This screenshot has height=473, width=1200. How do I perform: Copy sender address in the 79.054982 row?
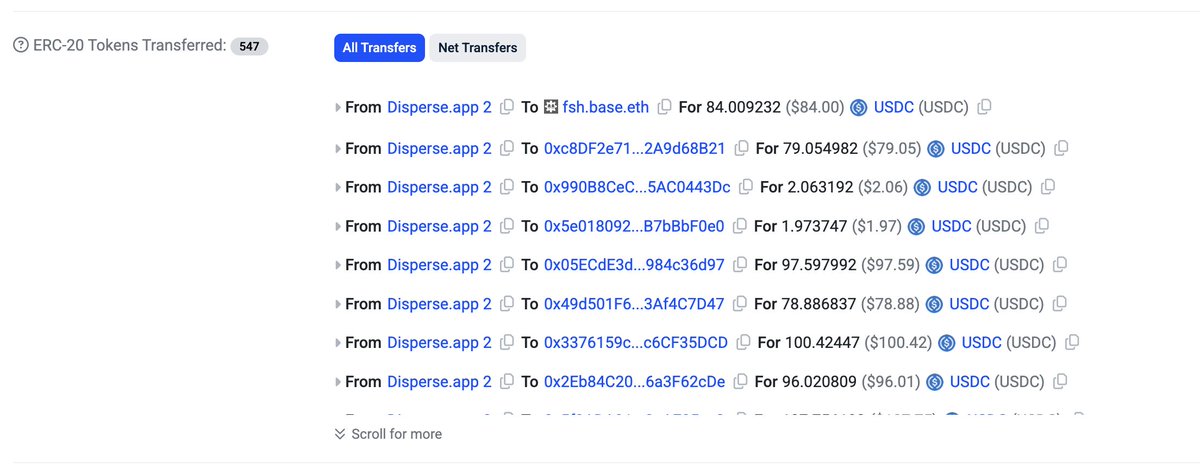507,148
